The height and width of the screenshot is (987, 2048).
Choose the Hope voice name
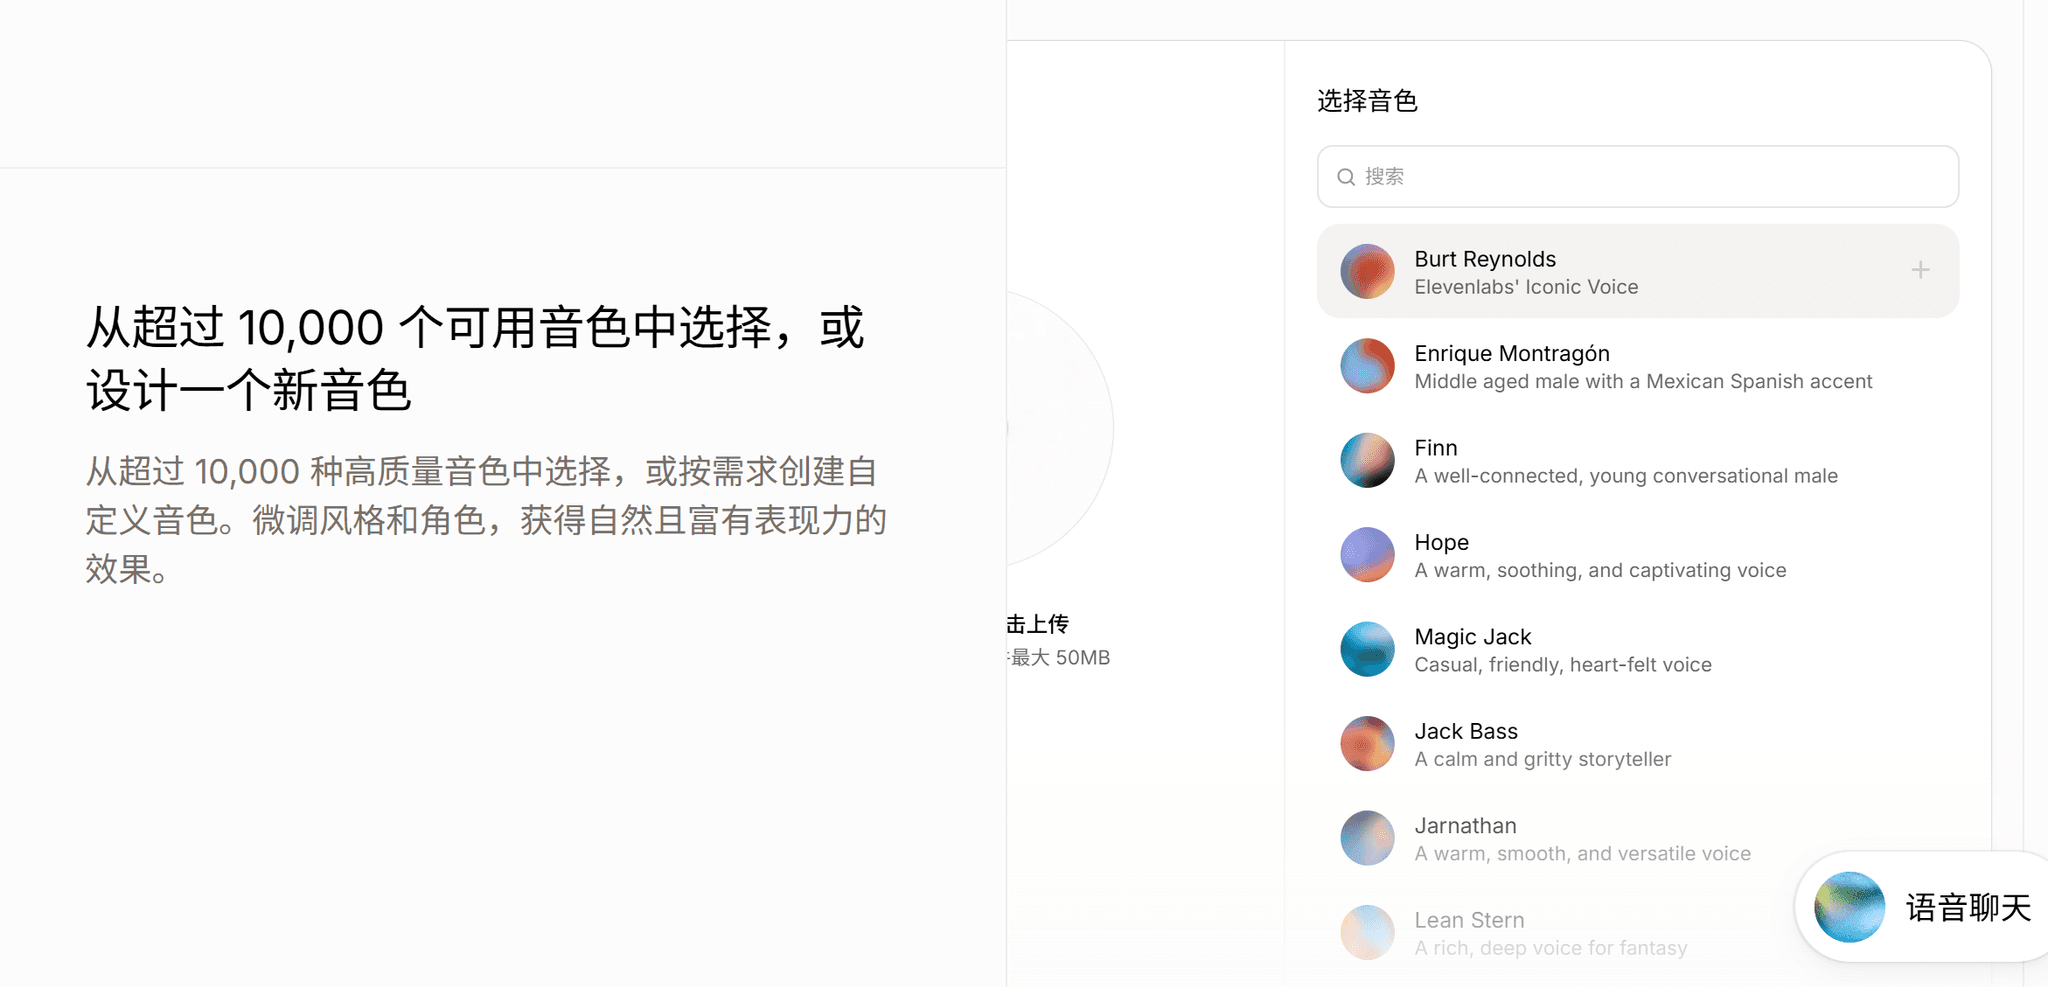point(1441,542)
